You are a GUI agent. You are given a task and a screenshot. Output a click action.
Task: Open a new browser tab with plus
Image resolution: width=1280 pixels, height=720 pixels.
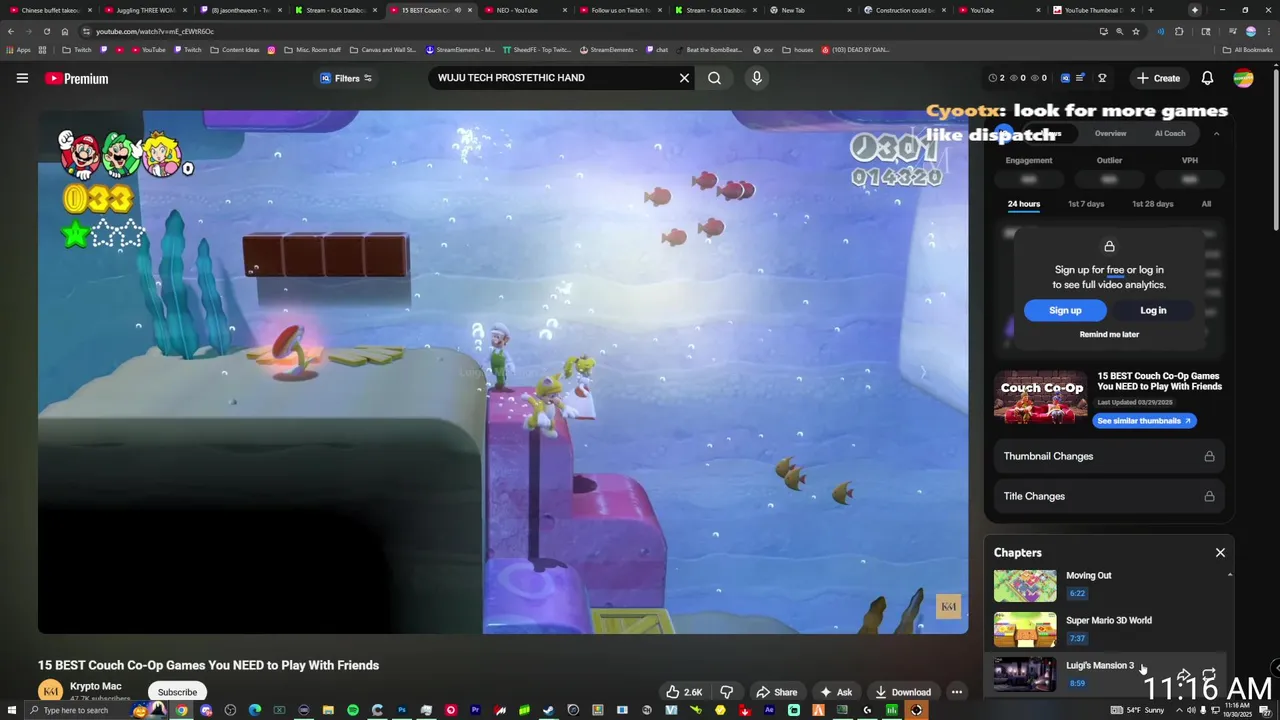1150,10
